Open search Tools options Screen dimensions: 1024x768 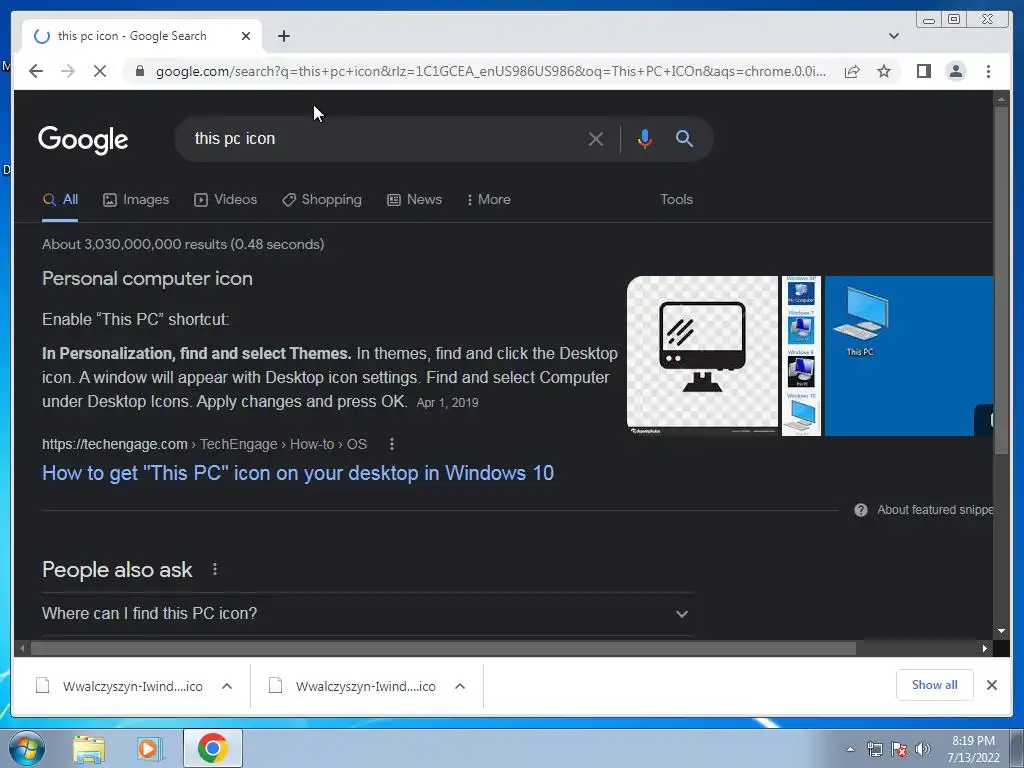(676, 200)
